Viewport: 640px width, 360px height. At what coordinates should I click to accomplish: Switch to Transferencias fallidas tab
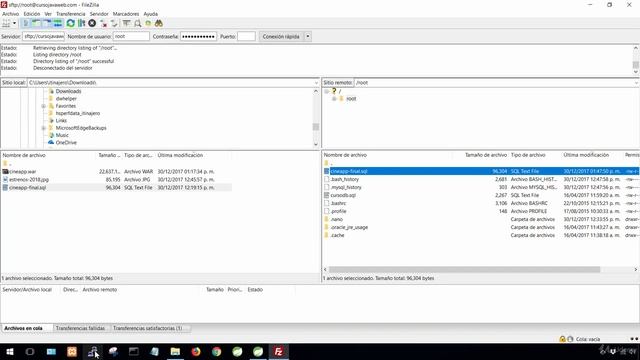coord(80,328)
